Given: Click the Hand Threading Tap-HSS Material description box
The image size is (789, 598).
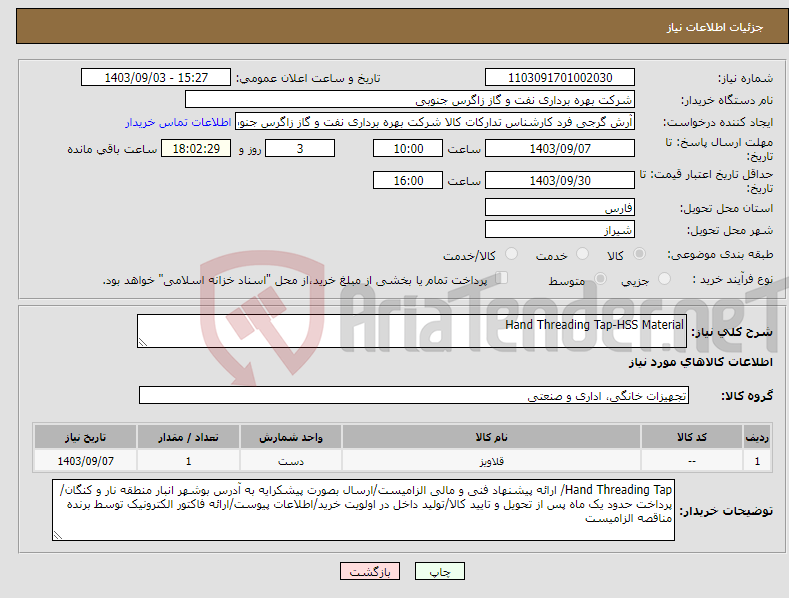Looking at the screenshot, I should pos(412,331).
